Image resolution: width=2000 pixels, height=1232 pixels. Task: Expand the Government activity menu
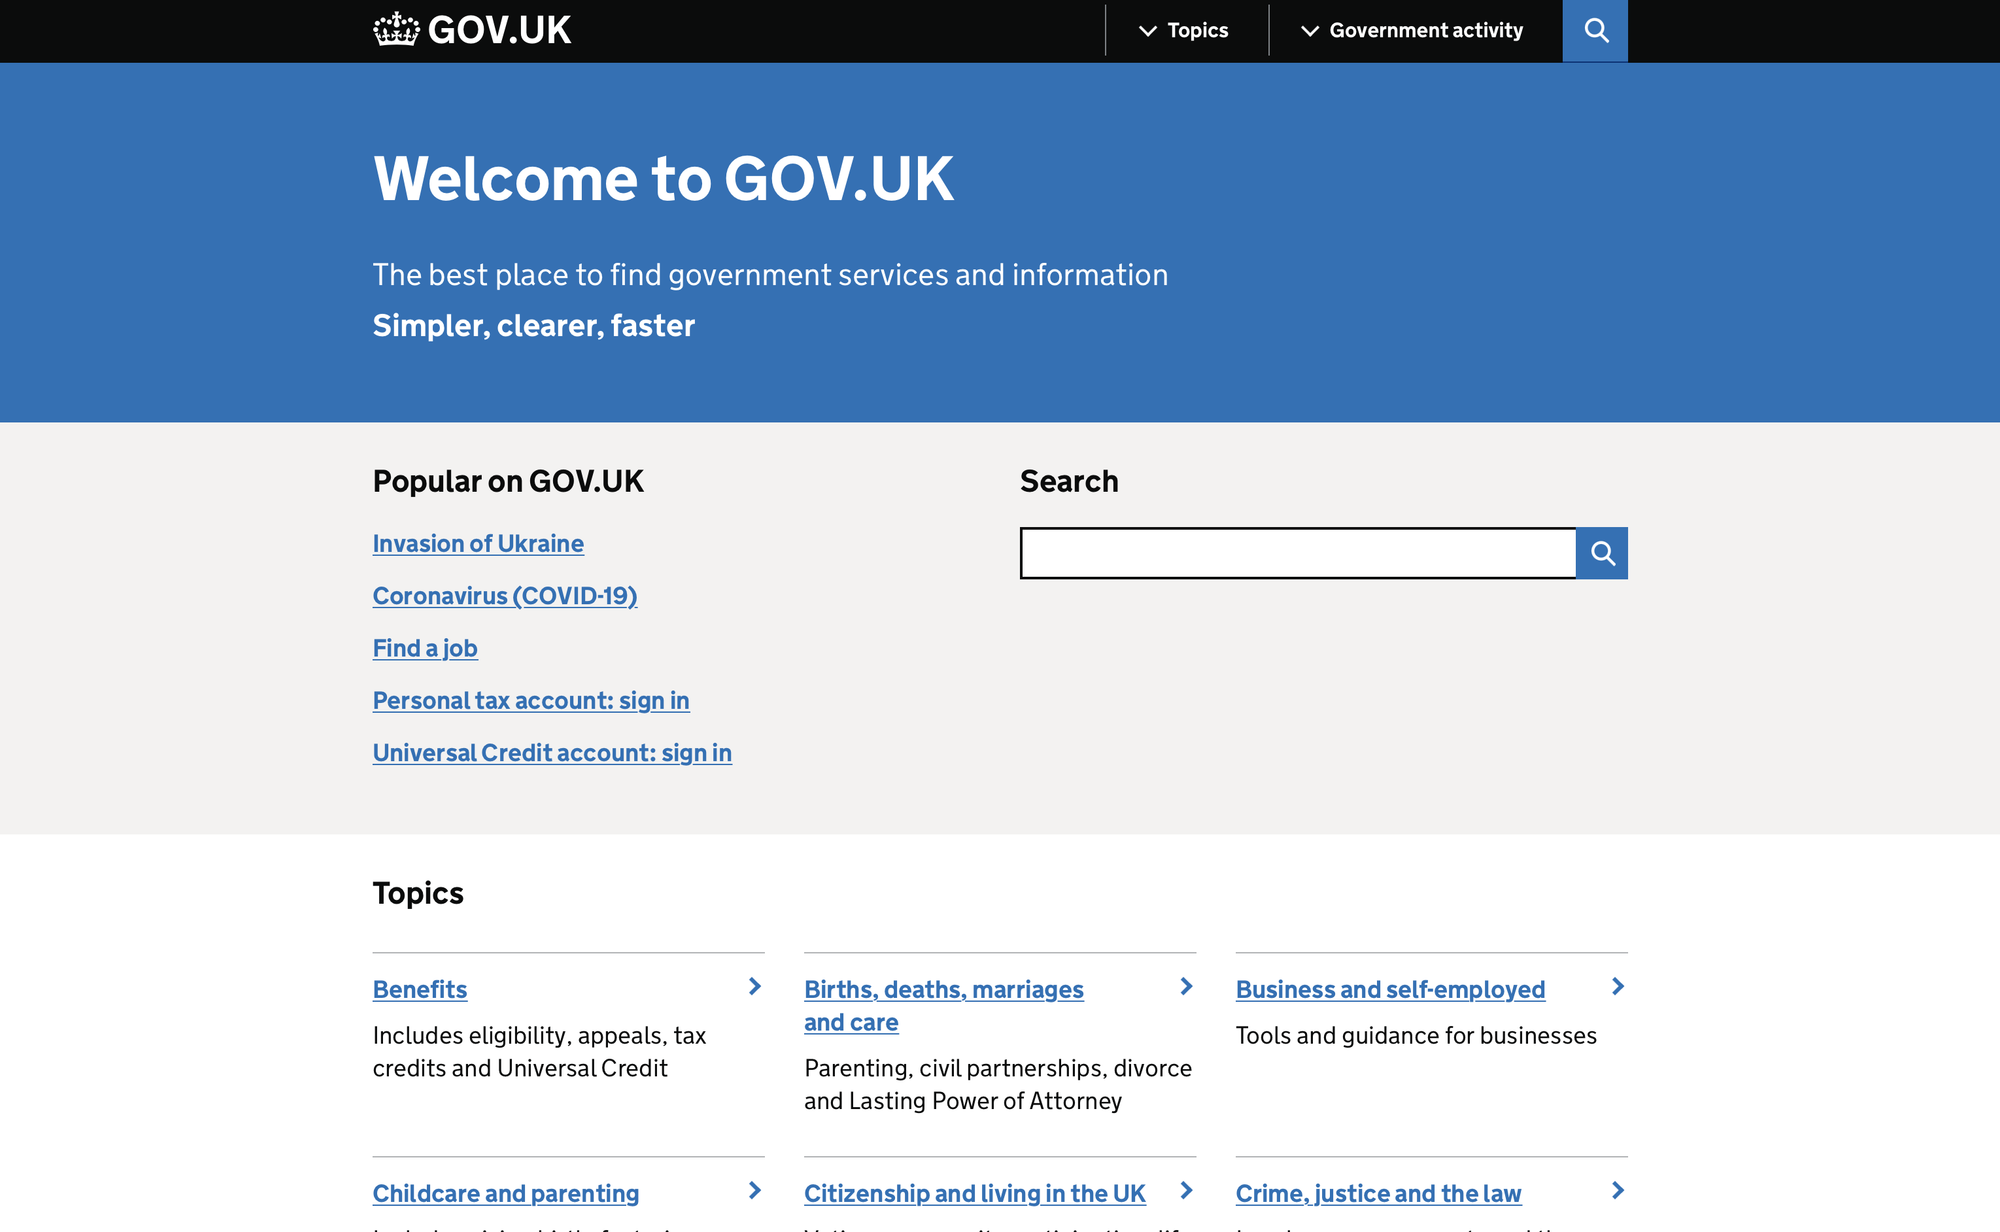pos(1412,31)
